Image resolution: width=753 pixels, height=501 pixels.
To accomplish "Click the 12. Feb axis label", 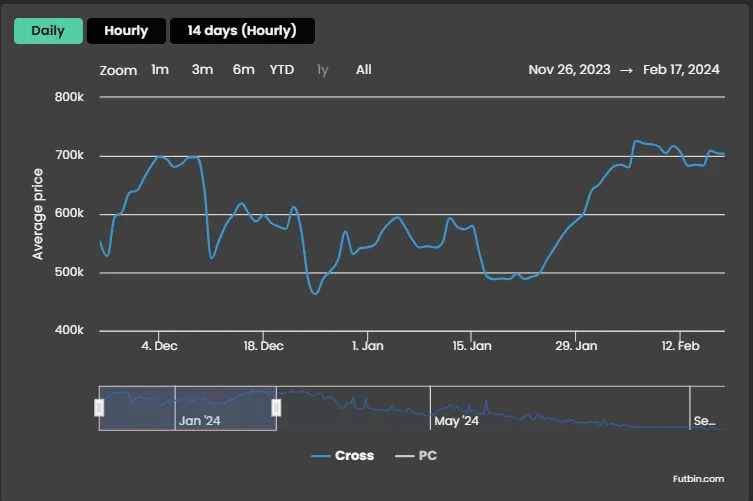I will [x=680, y=346].
